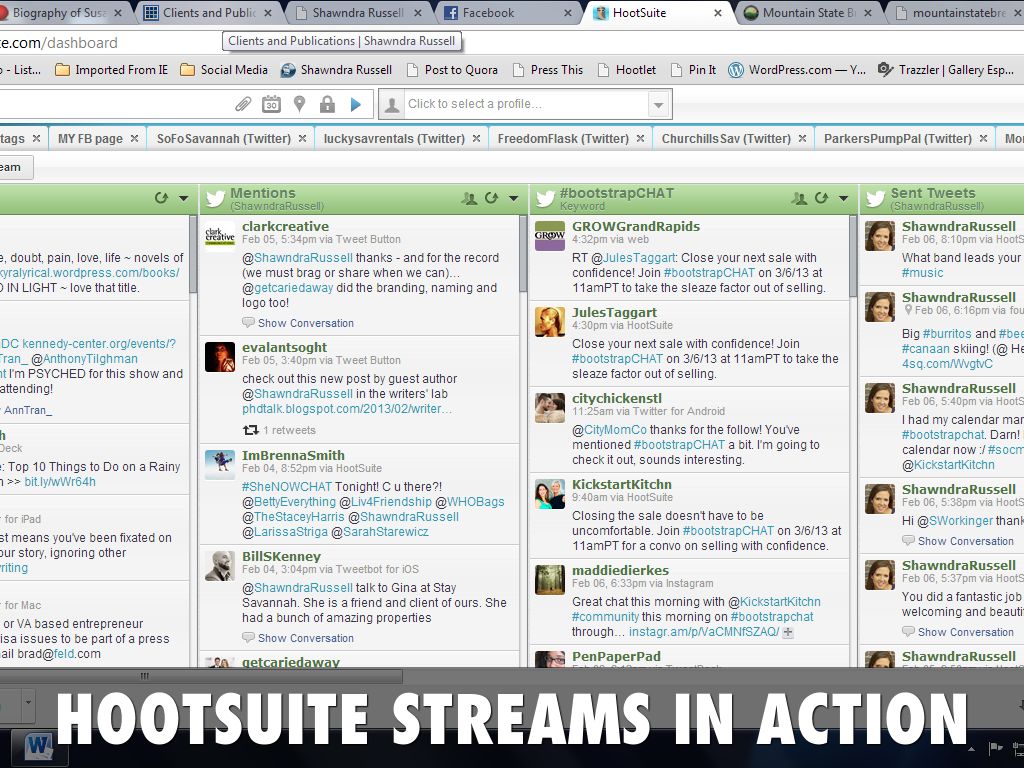This screenshot has width=1024, height=768.
Task: Open the scheduling calendar icon
Action: point(271,104)
